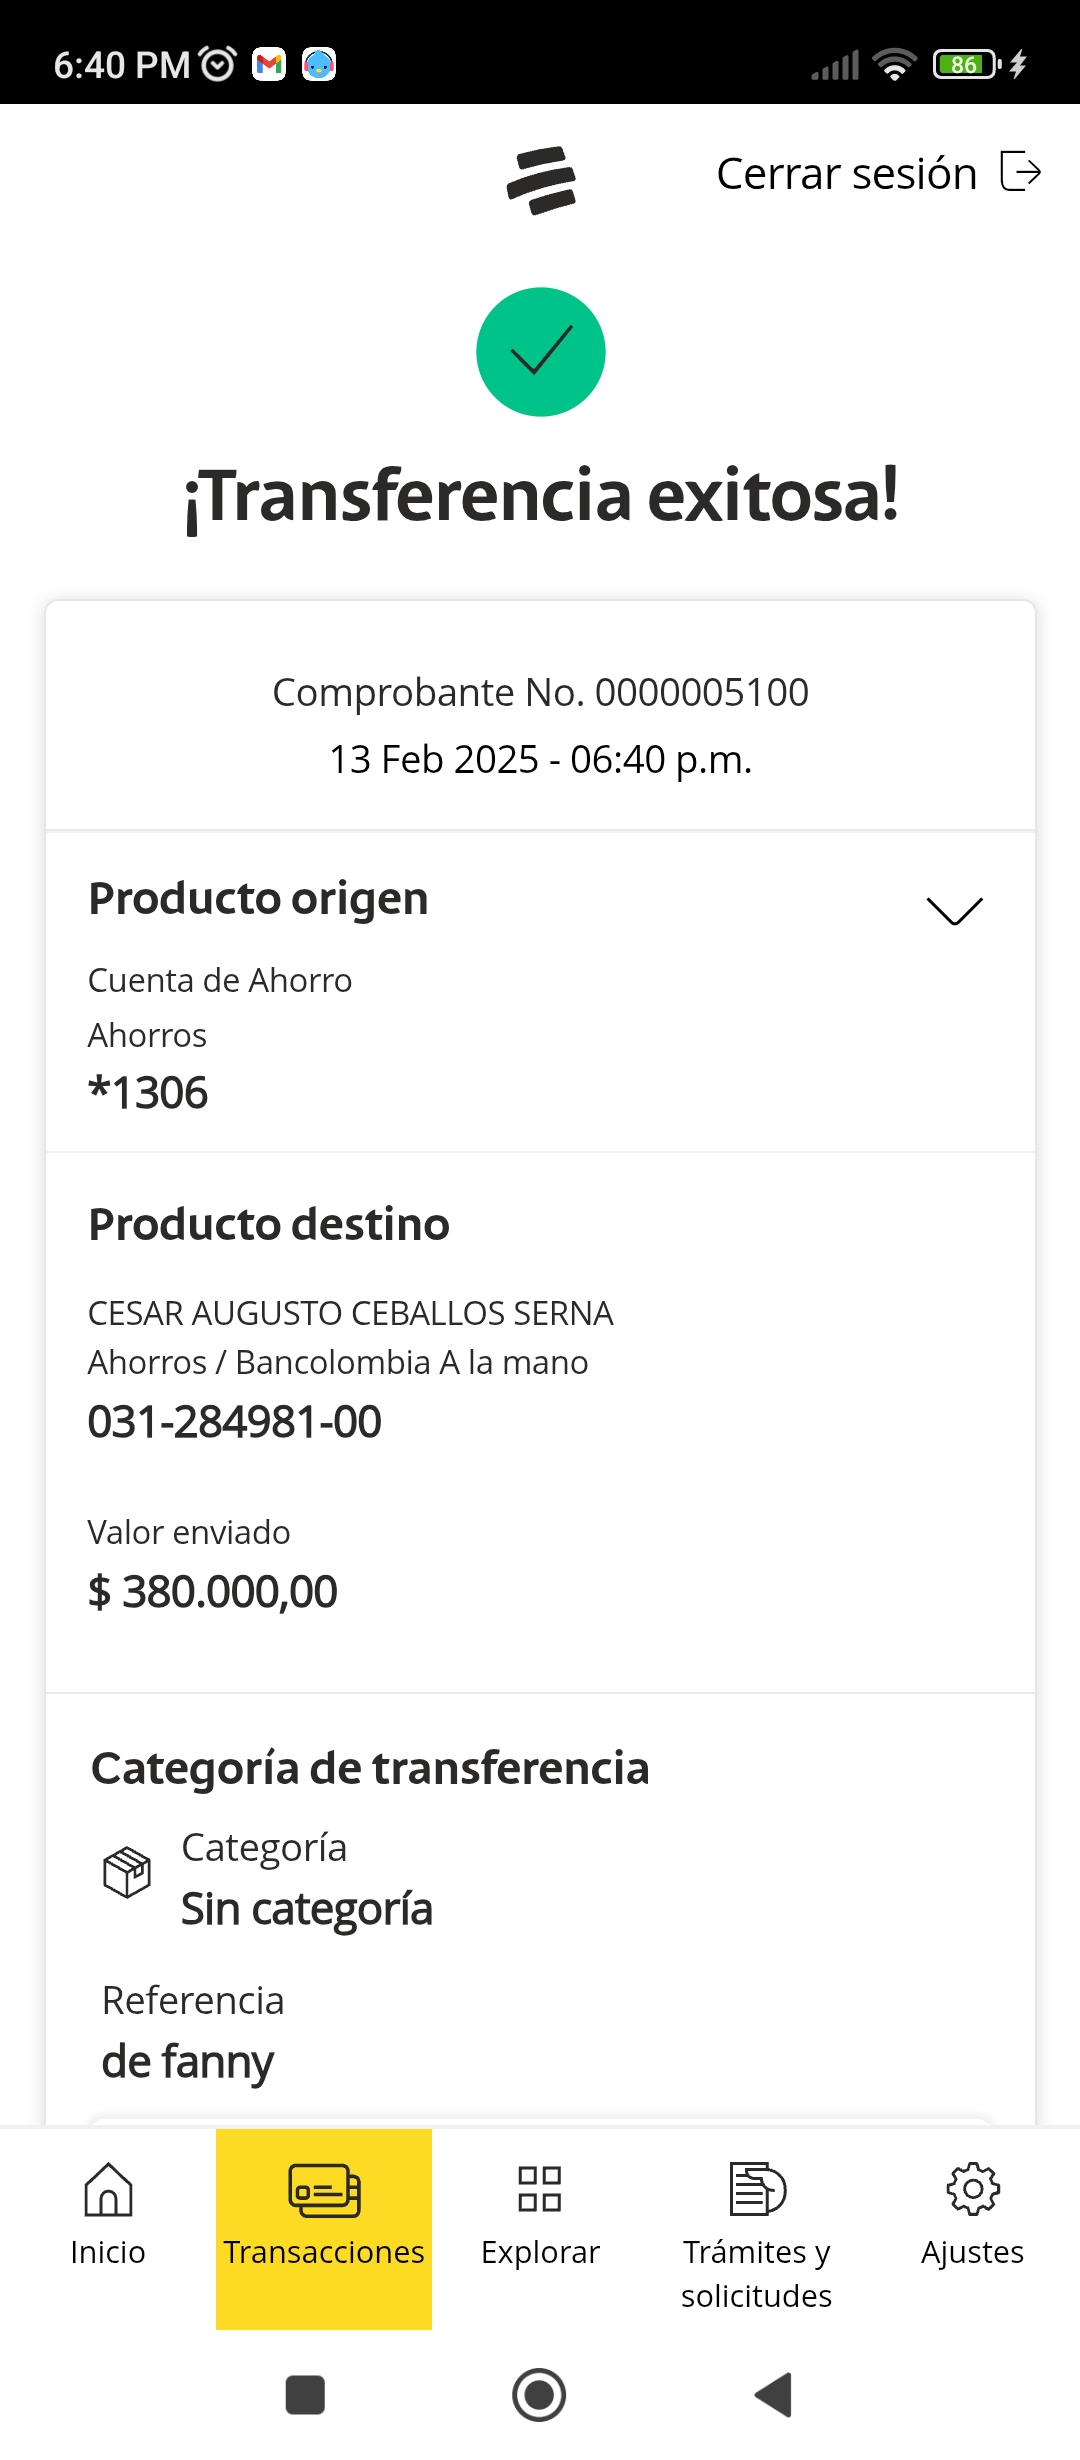This screenshot has width=1080, height=2460.
Task: Tap the green success checkmark circle
Action: pos(541,352)
